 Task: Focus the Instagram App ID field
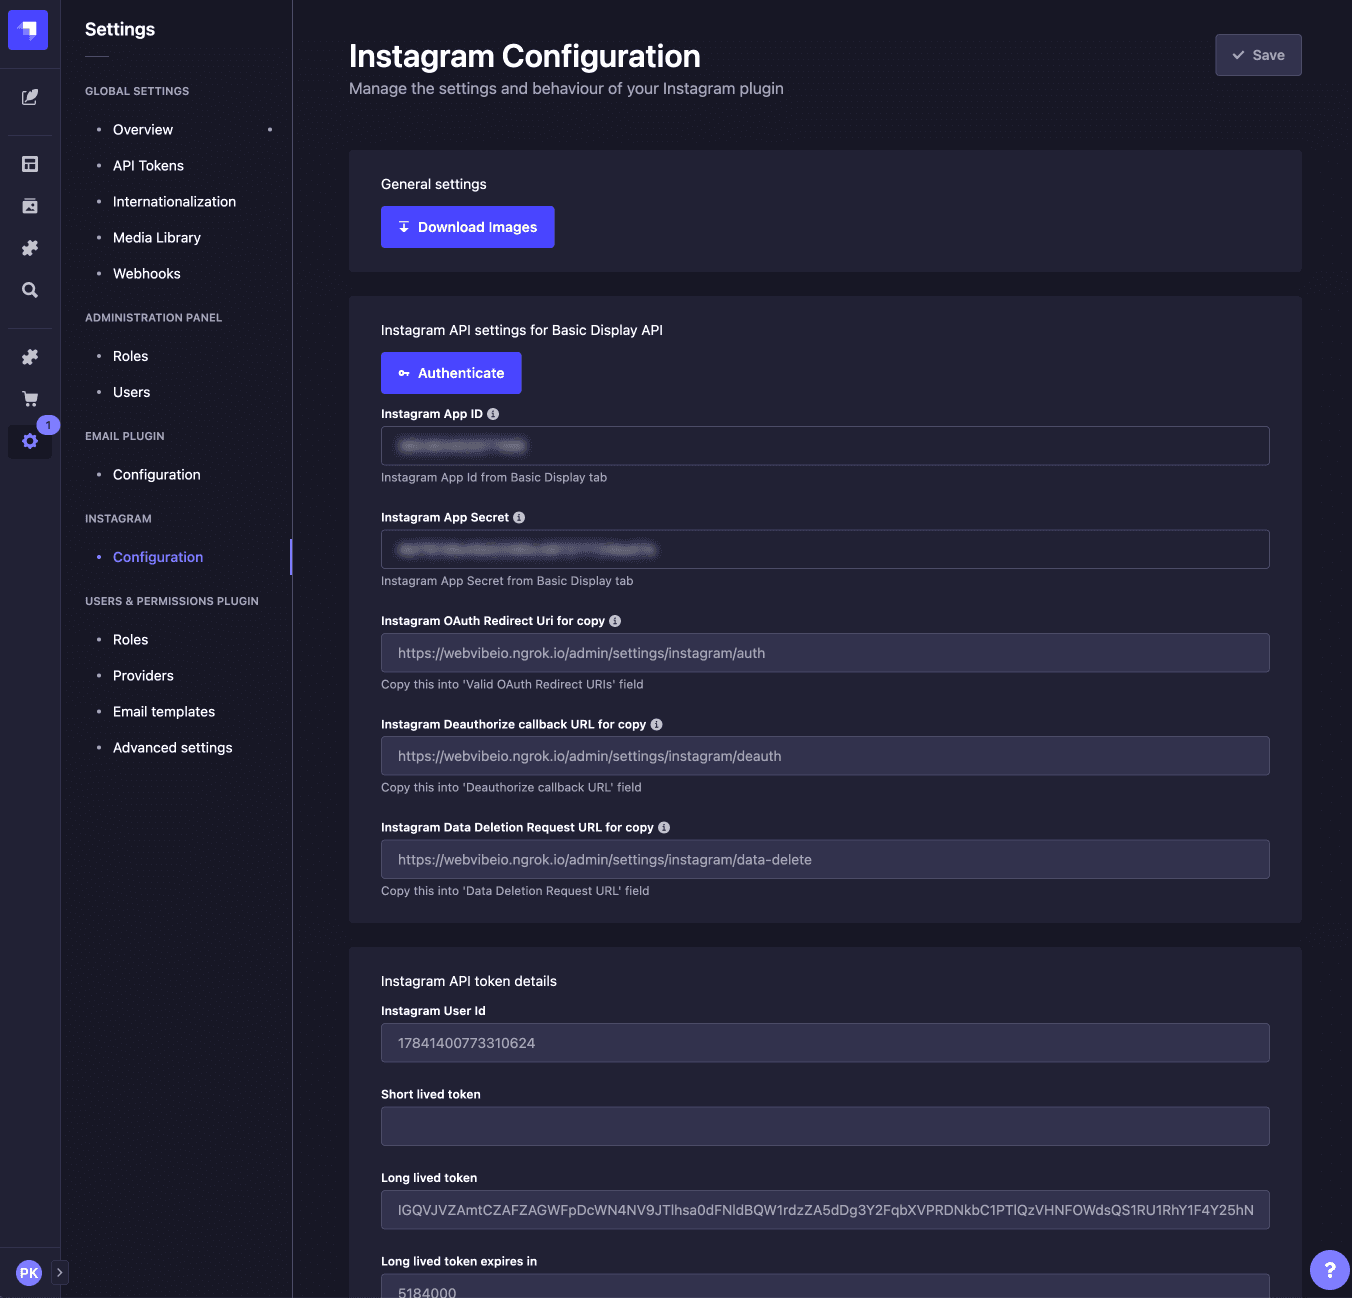(x=825, y=446)
